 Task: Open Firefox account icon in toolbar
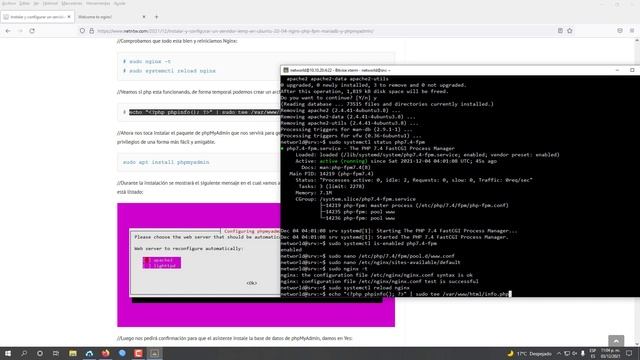620,31
